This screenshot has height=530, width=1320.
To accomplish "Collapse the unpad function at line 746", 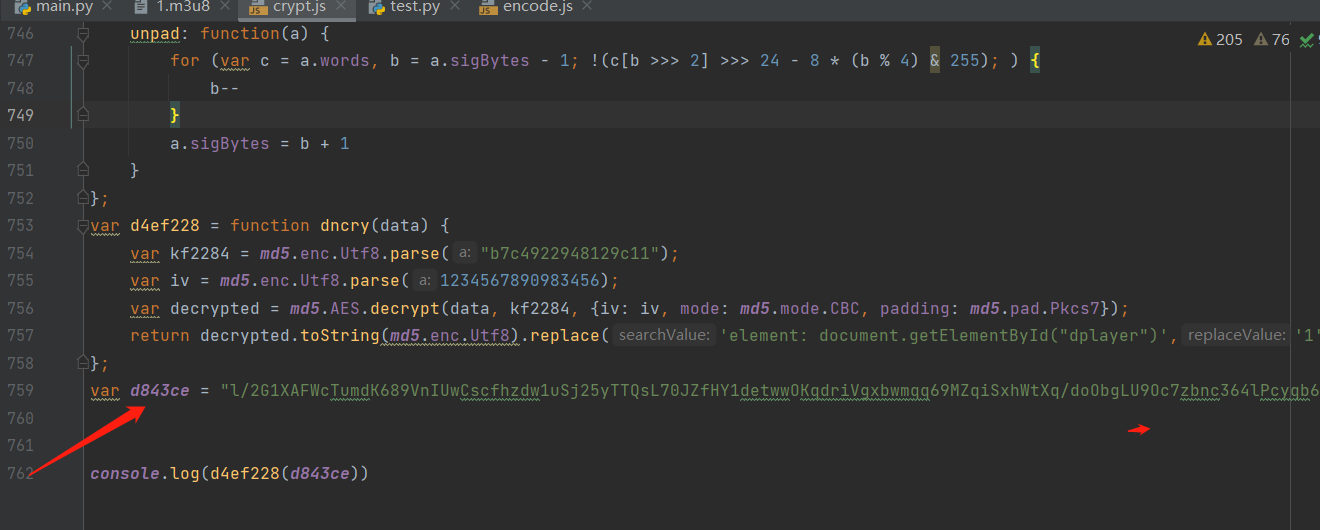I will [83, 34].
